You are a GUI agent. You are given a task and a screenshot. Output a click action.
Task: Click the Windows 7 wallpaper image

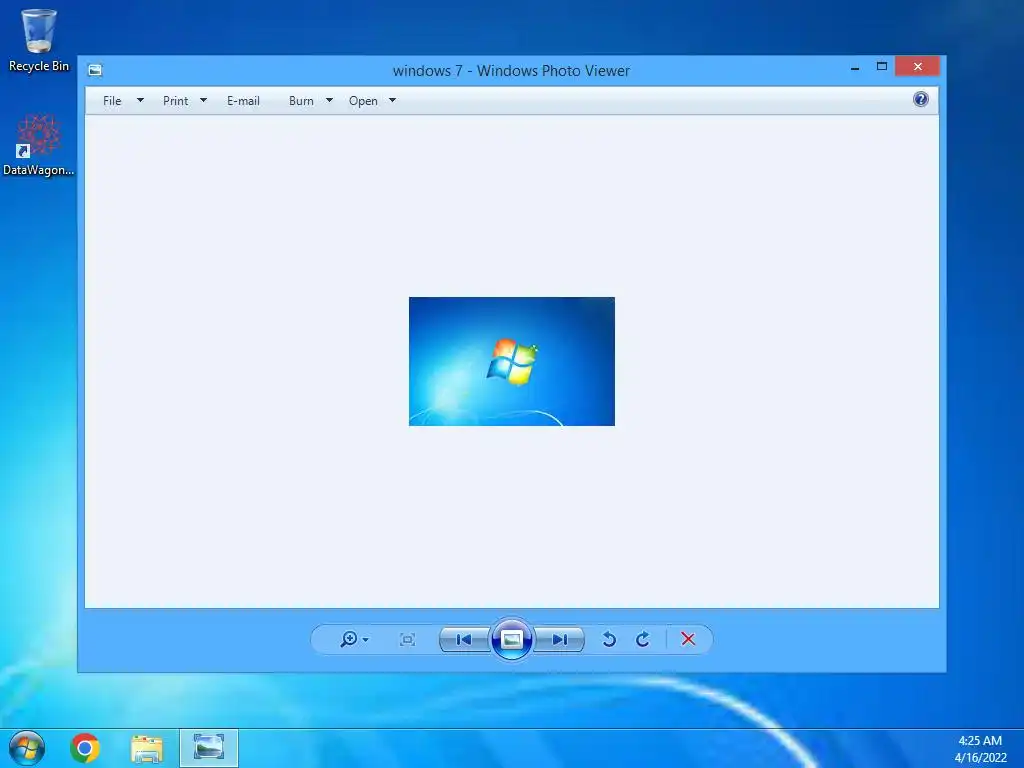point(512,361)
